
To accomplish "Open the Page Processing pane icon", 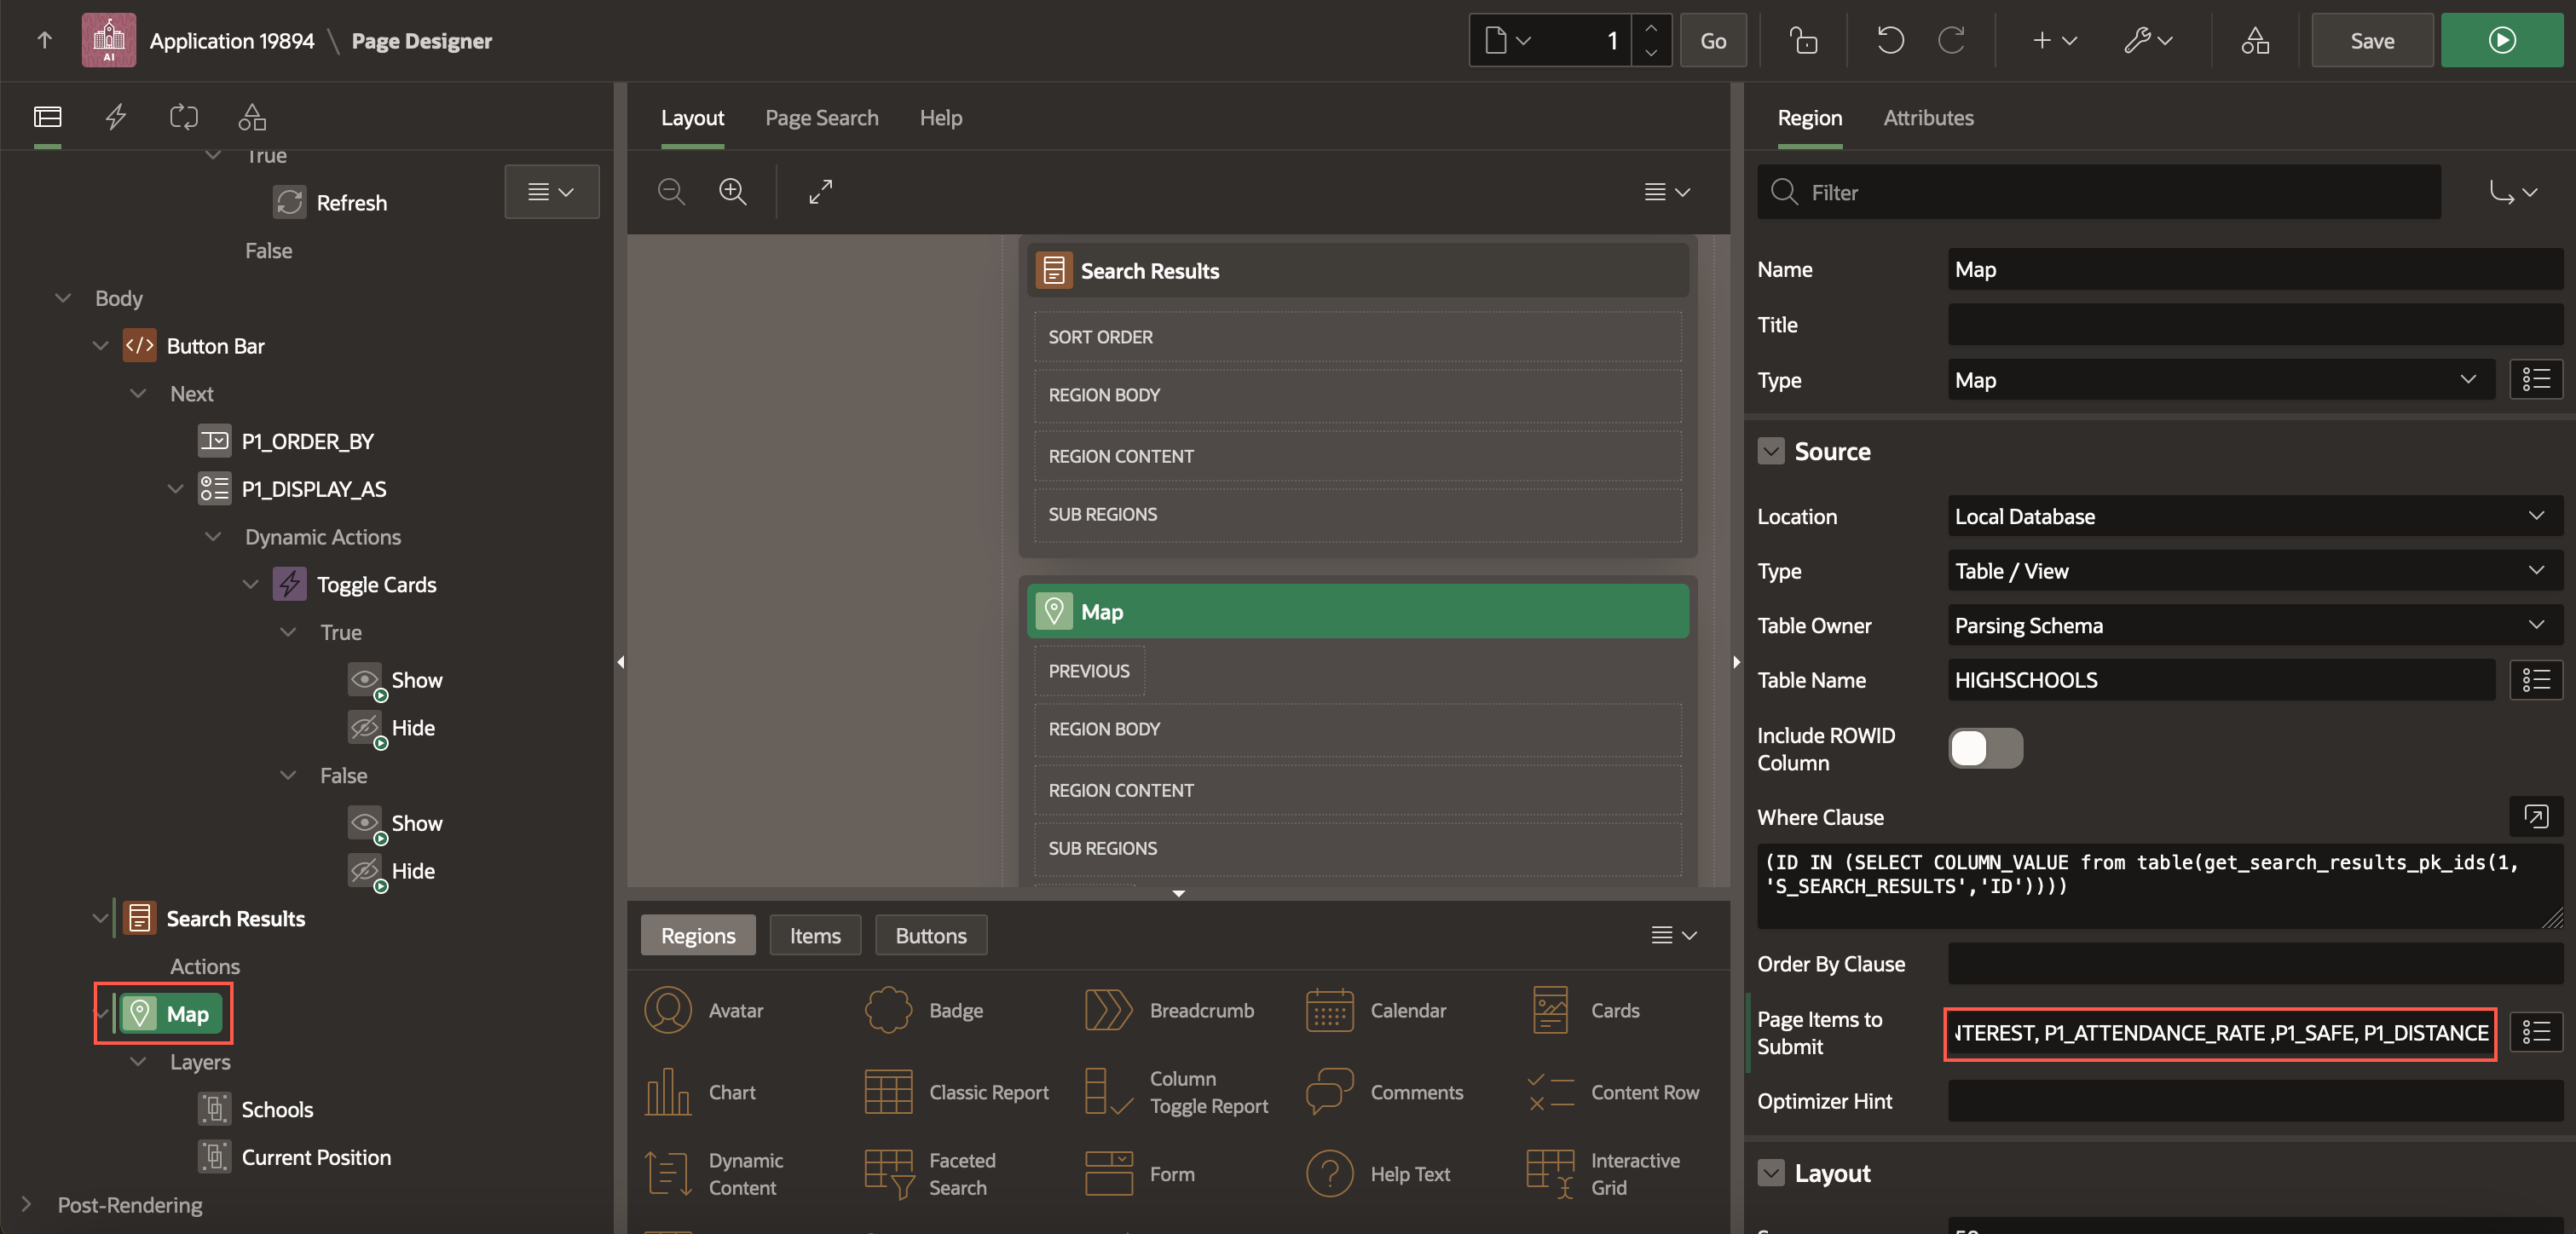I will [x=184, y=117].
